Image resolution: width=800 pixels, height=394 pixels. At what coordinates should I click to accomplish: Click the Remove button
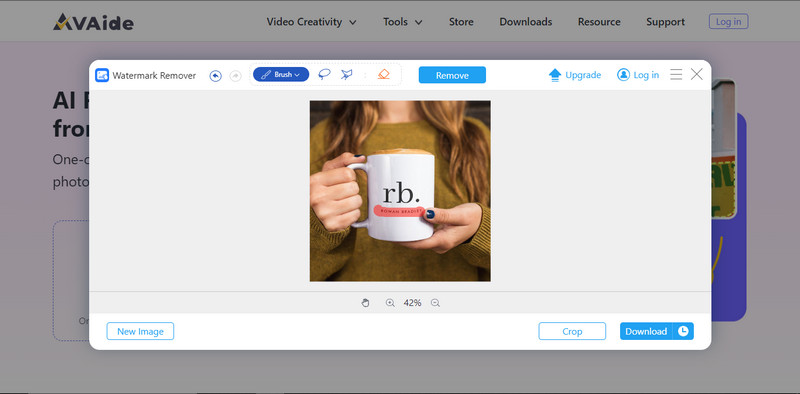452,75
